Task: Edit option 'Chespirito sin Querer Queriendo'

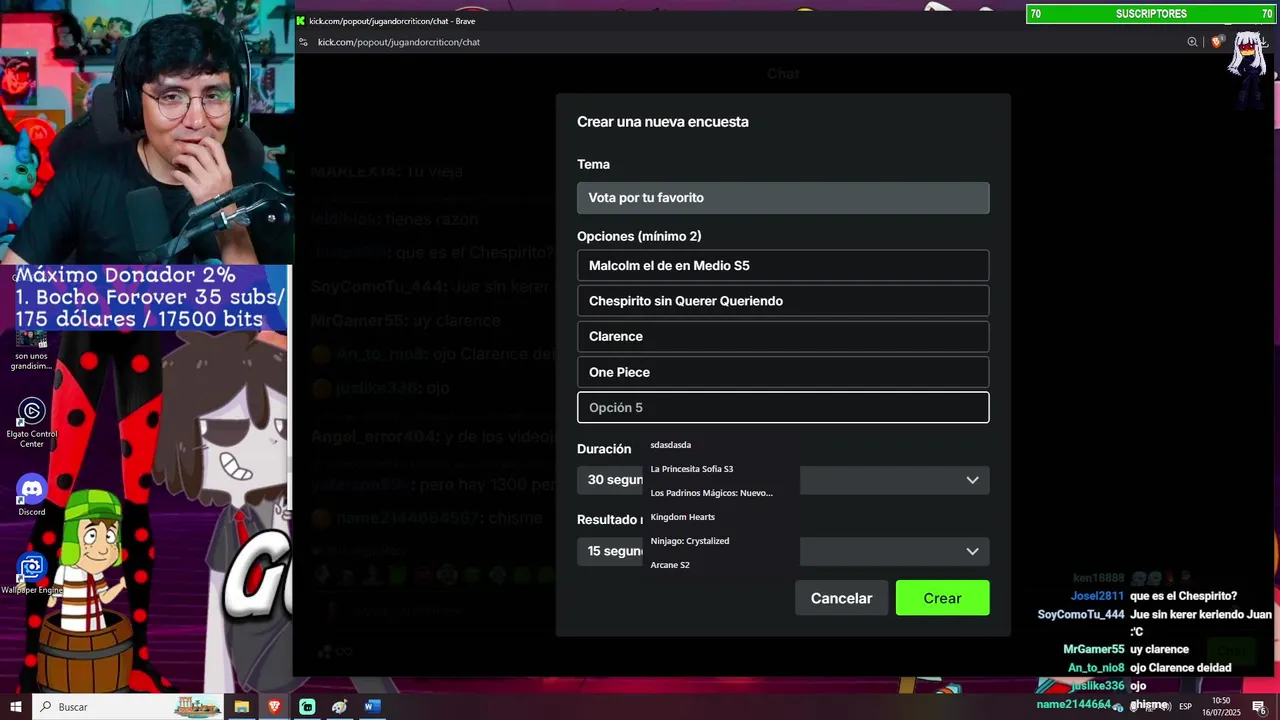Action: (x=783, y=301)
